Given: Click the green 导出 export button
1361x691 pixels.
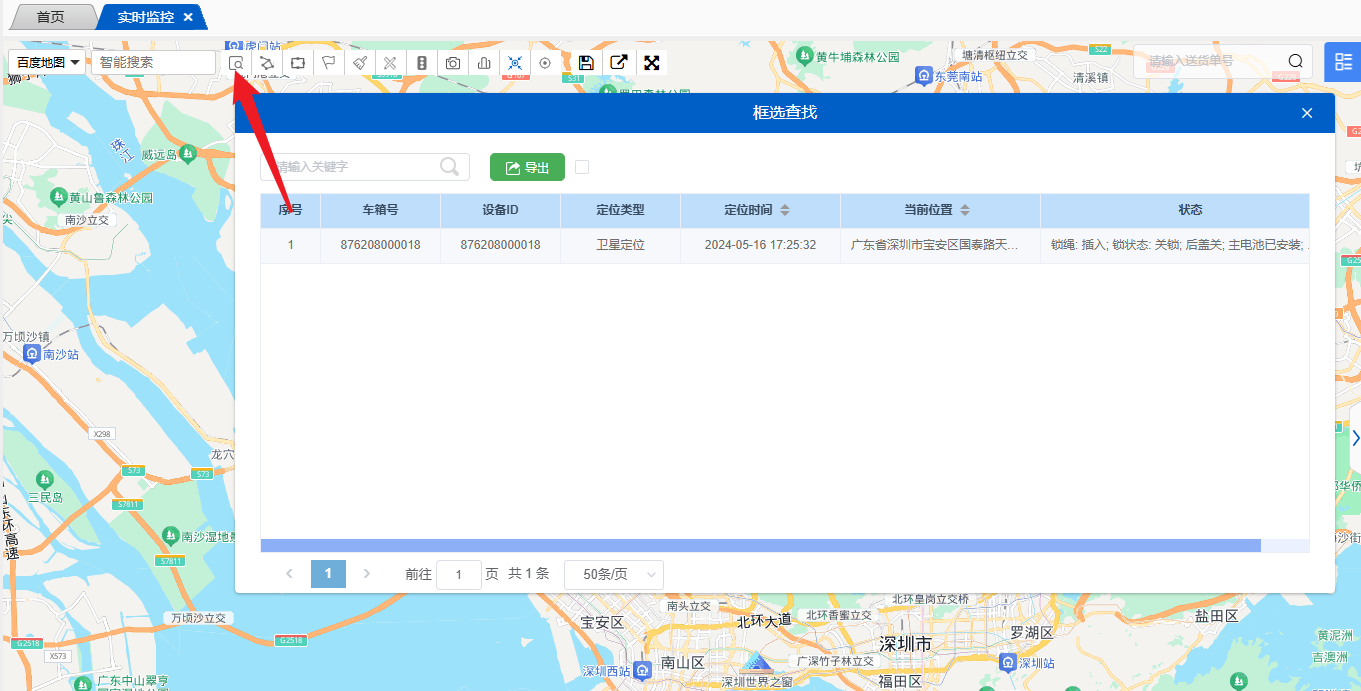Looking at the screenshot, I should (527, 168).
